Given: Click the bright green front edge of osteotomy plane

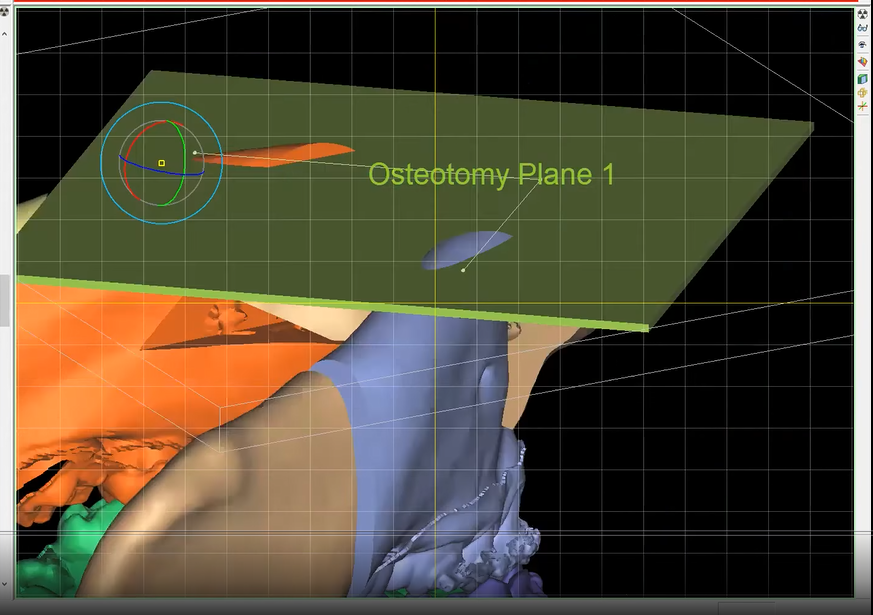Looking at the screenshot, I should click(332, 303).
